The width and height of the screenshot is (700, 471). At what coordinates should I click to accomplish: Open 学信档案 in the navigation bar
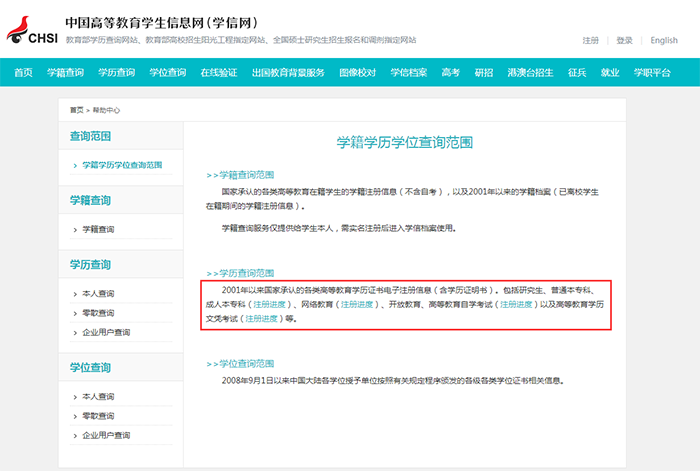pyautogui.click(x=409, y=73)
